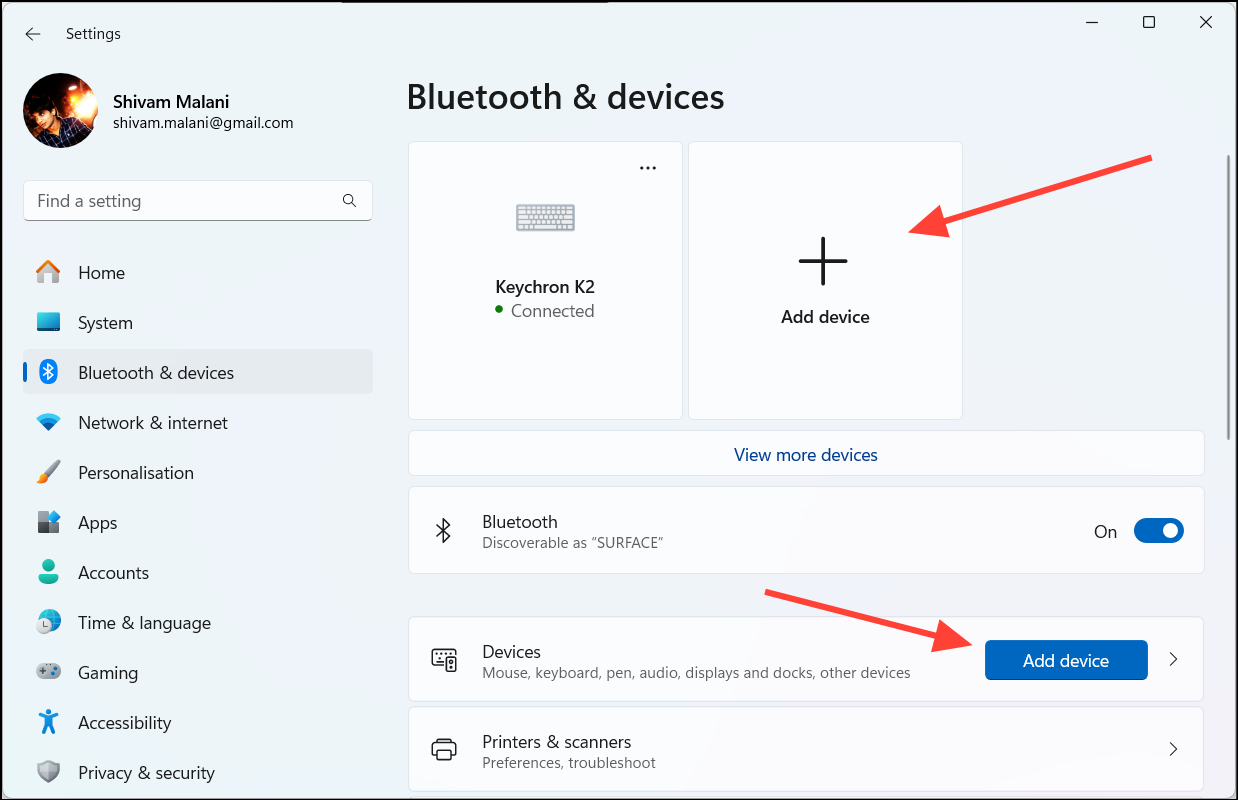Click Discoverable as "SURFACE" text
Screen dimensions: 1238x800
click(x=573, y=543)
